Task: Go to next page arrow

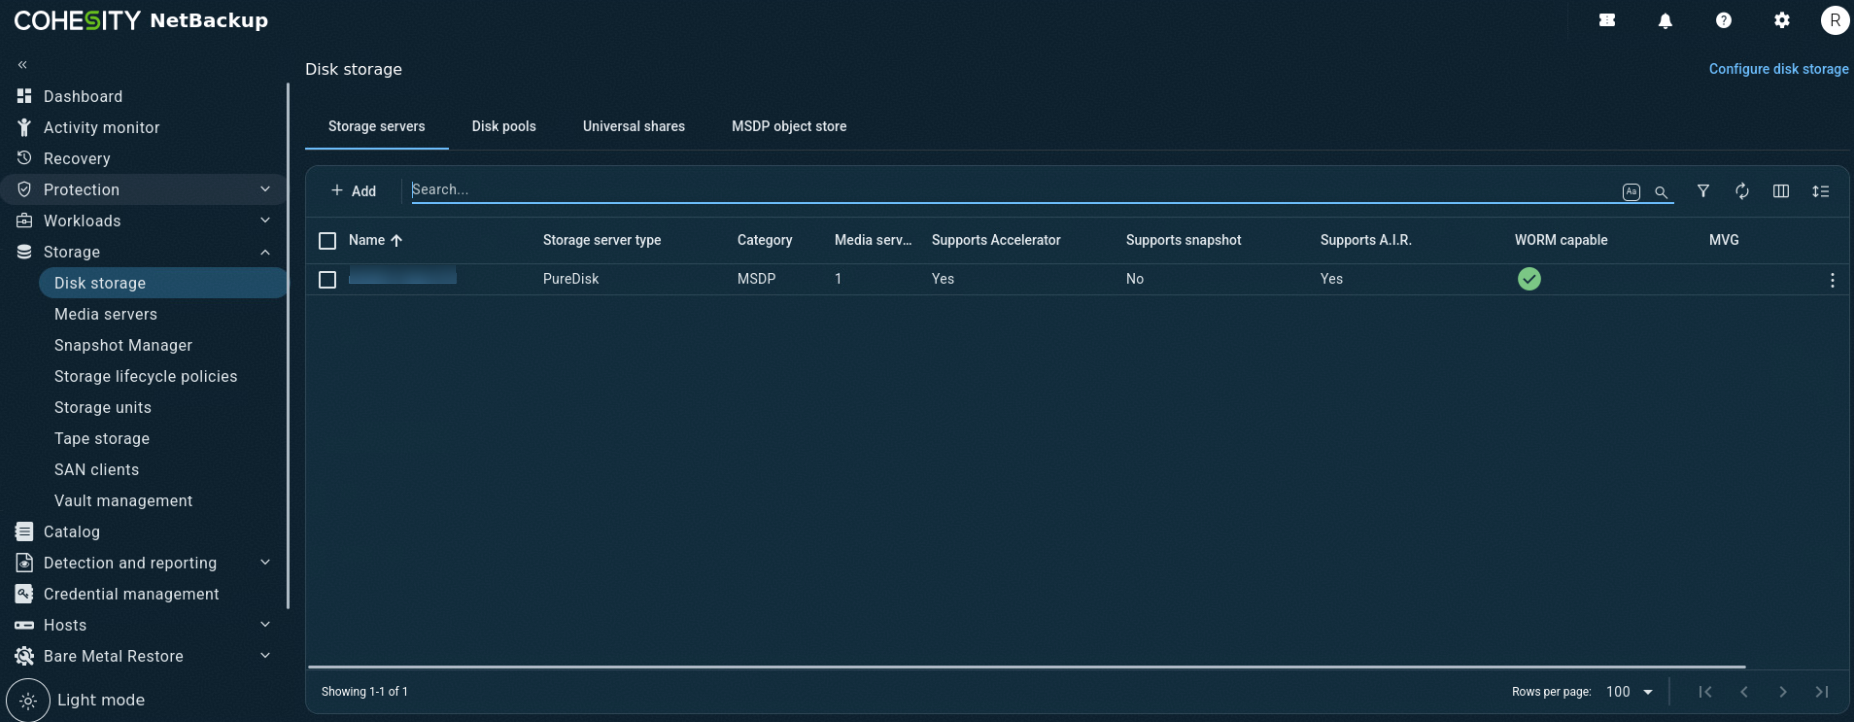Action: (x=1783, y=692)
